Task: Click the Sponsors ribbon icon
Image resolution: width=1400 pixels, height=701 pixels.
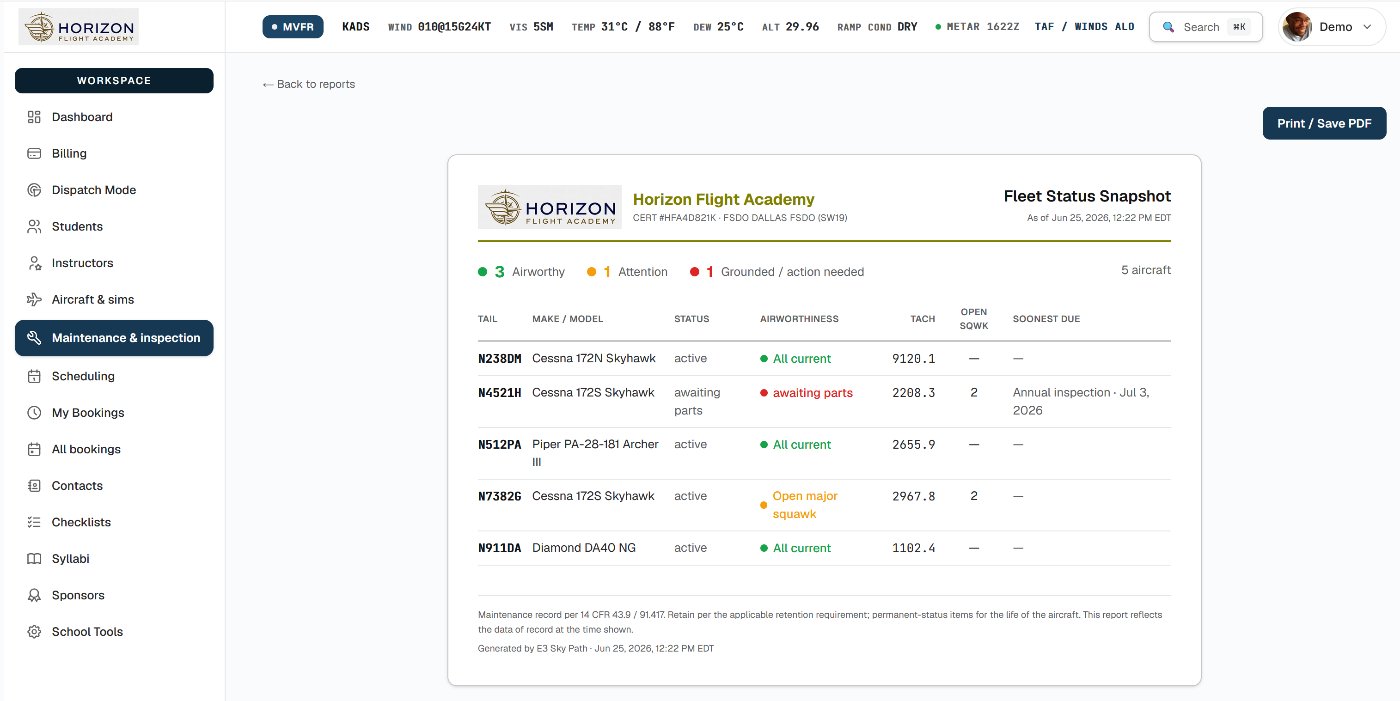Action: 34,595
